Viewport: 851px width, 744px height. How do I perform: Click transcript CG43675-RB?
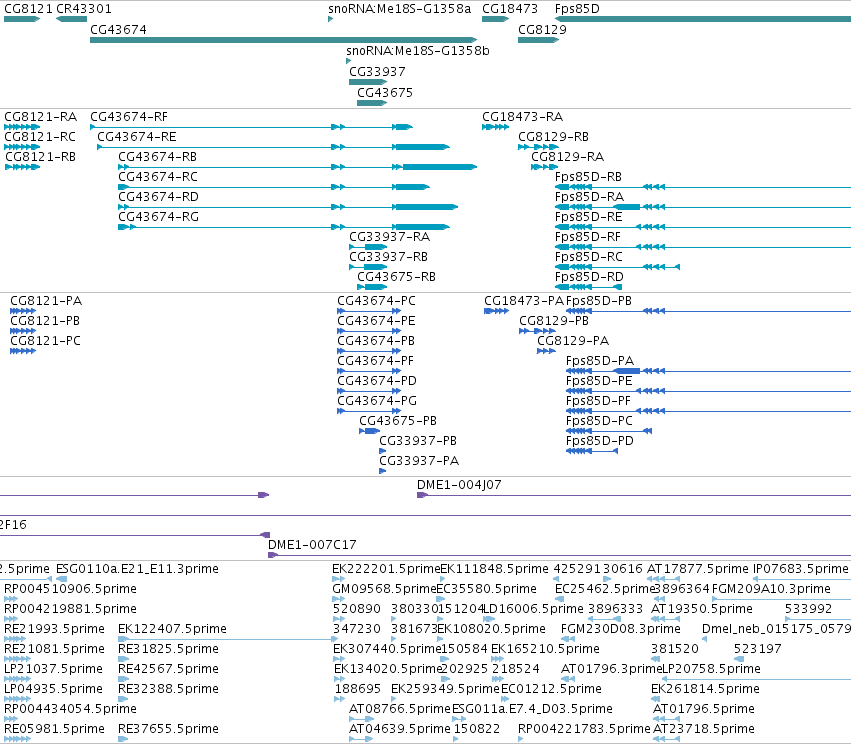396,278
